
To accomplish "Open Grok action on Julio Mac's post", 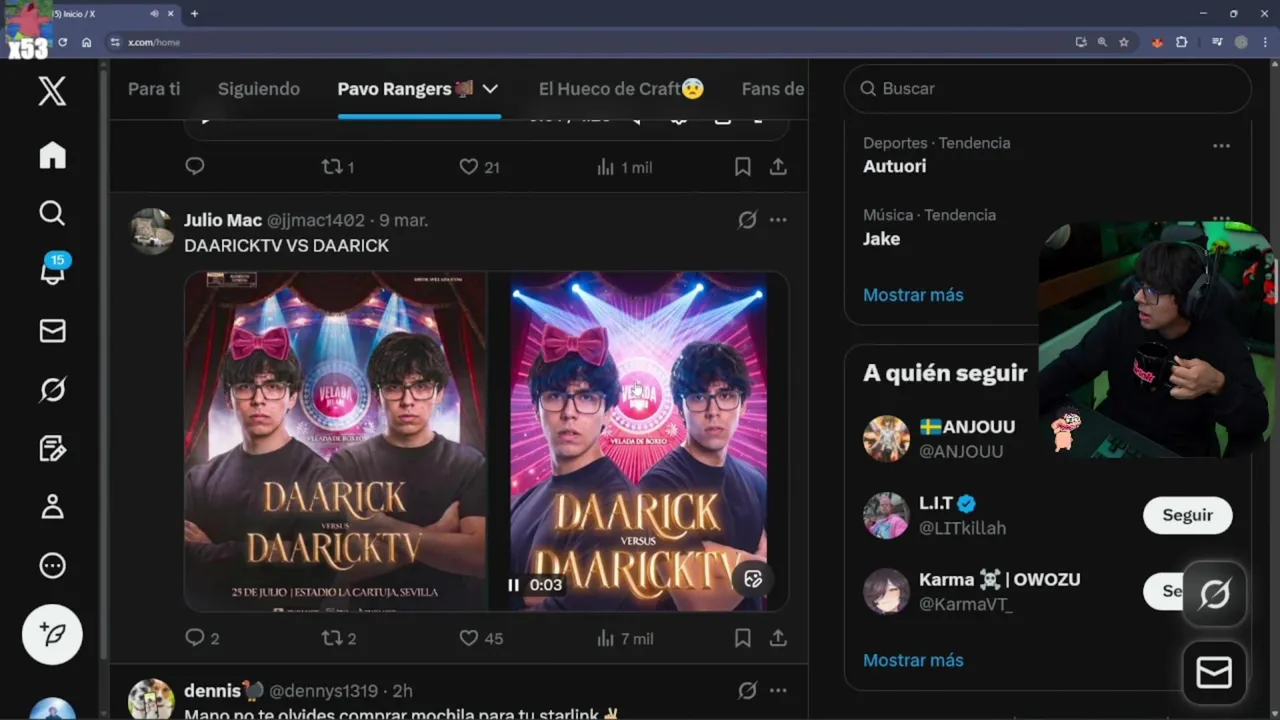I will click(x=747, y=220).
